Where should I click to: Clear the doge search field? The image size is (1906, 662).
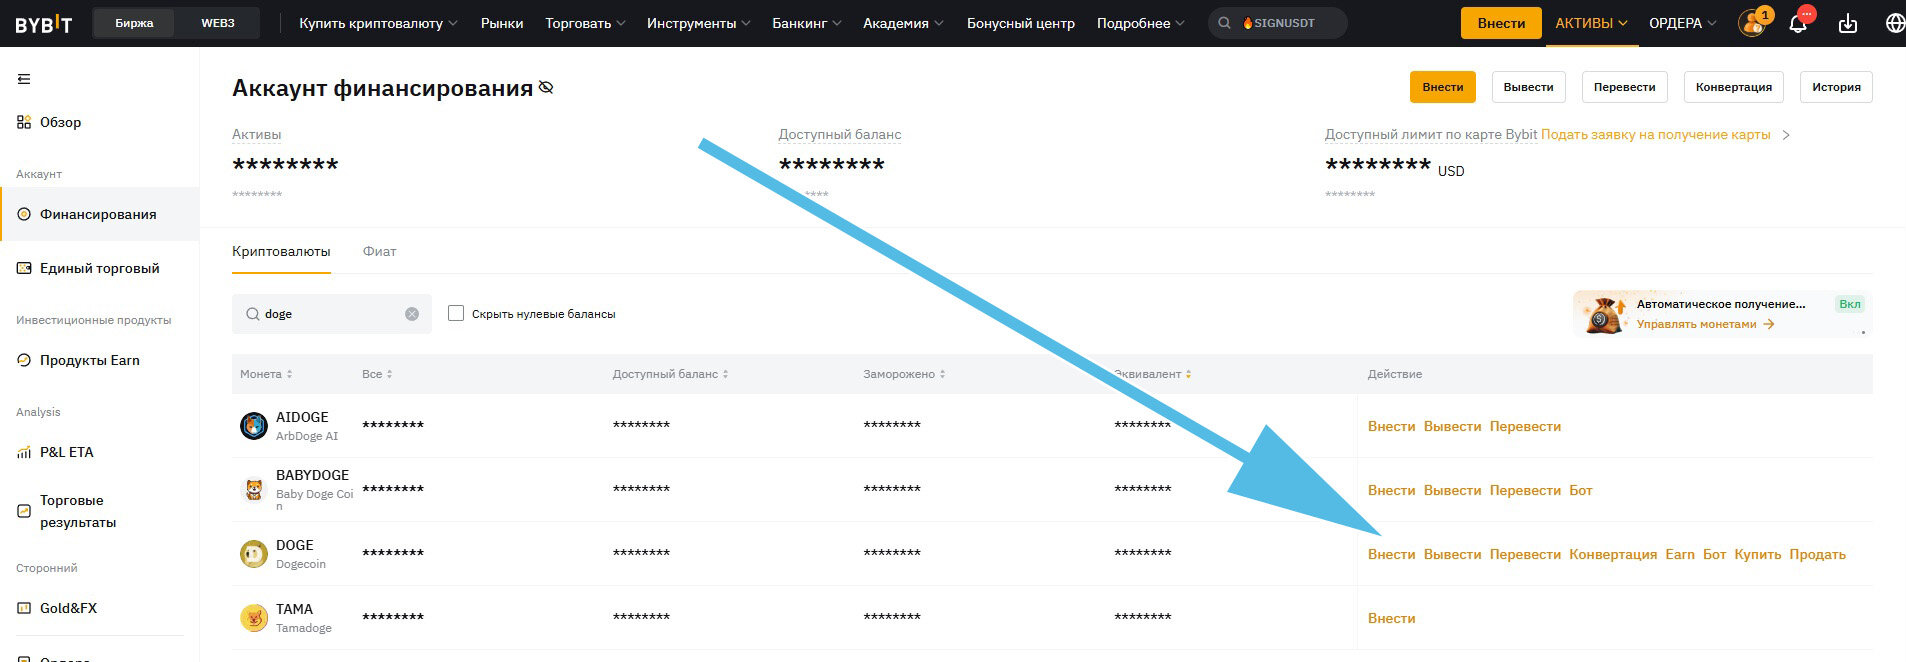point(412,314)
